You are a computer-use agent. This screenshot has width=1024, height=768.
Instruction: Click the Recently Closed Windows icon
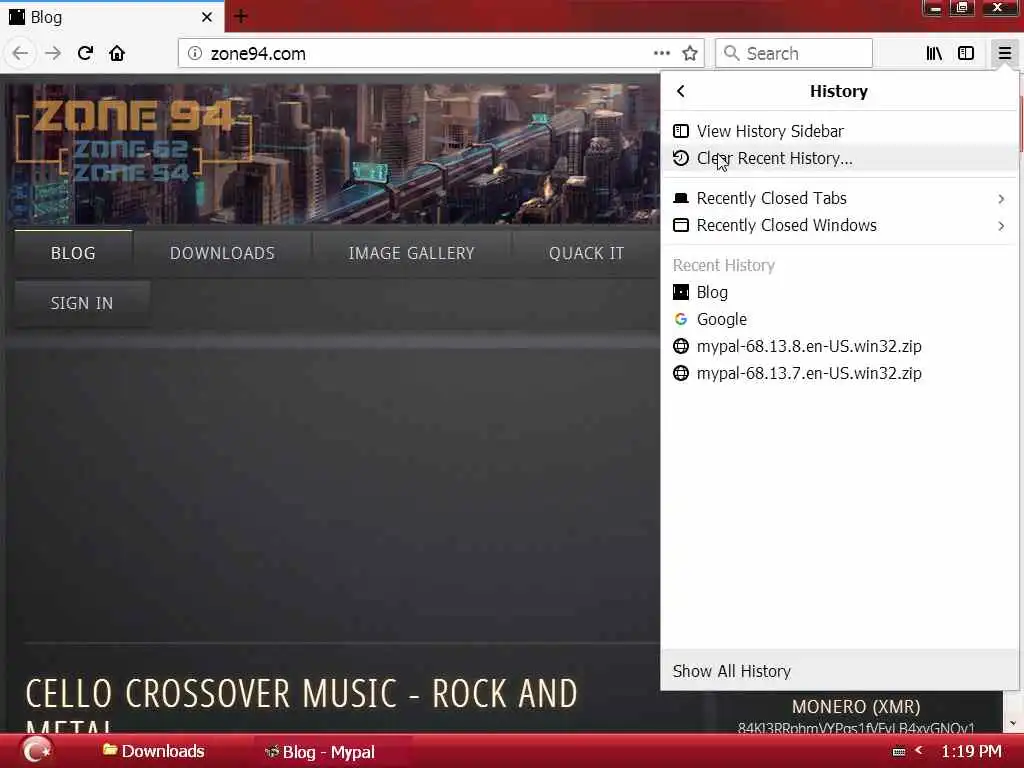coord(680,225)
